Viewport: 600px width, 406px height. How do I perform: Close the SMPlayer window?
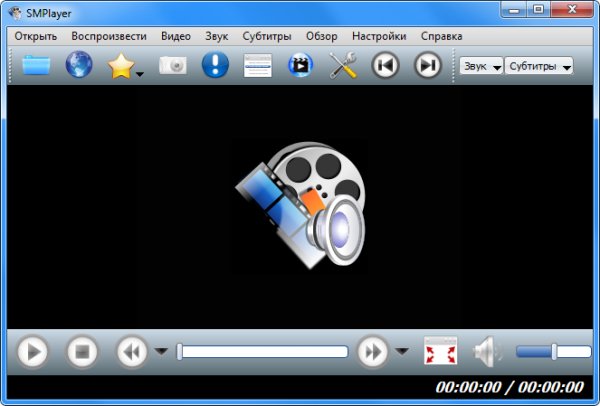572,10
